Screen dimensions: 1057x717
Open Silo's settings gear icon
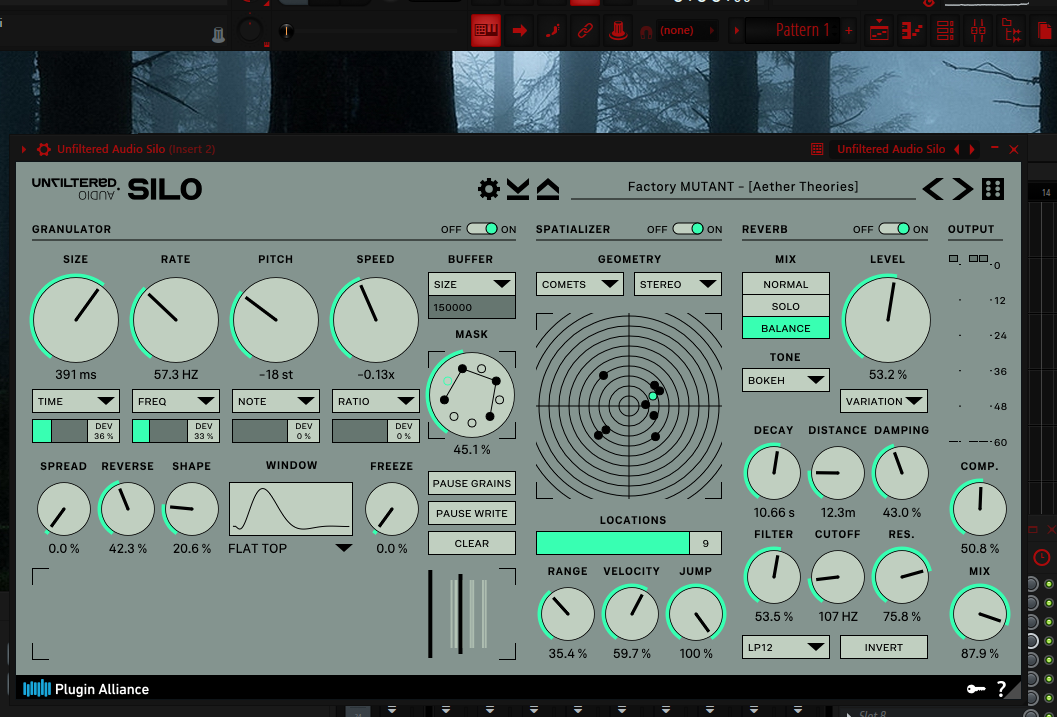click(489, 189)
